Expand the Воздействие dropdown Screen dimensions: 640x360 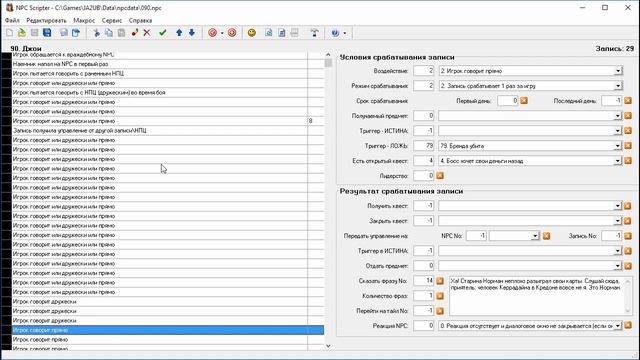click(x=618, y=71)
